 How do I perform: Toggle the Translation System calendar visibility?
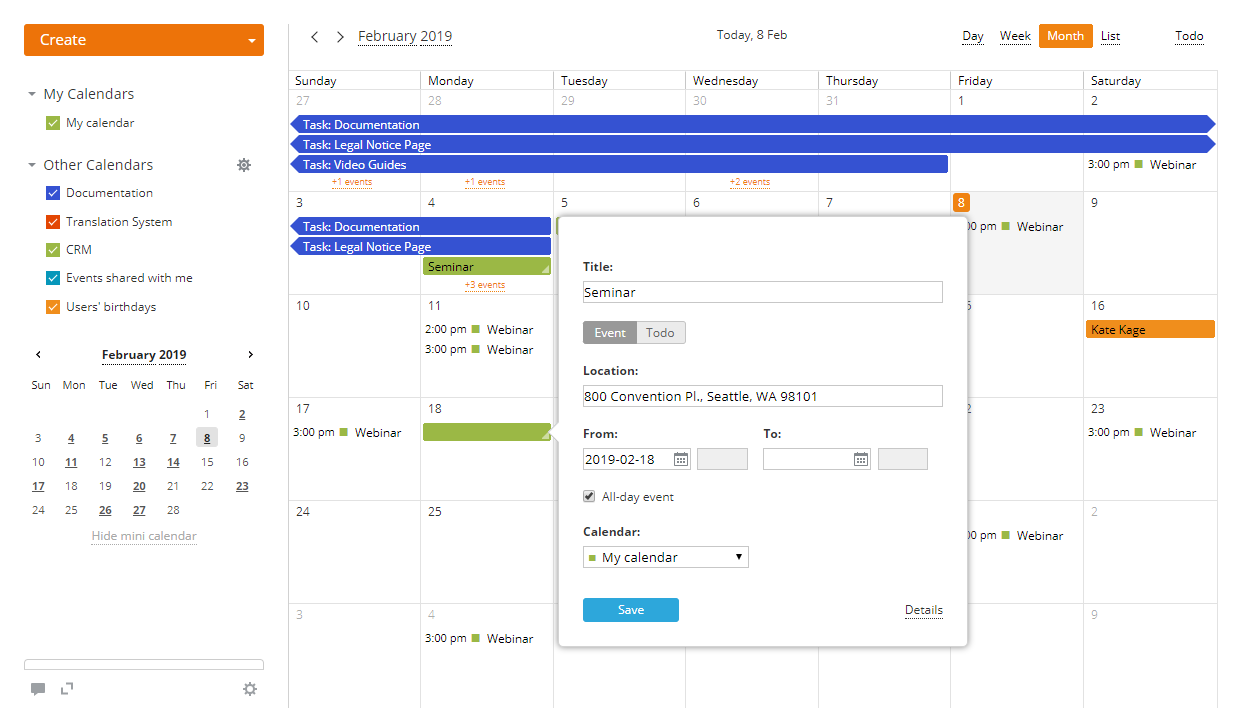[52, 221]
